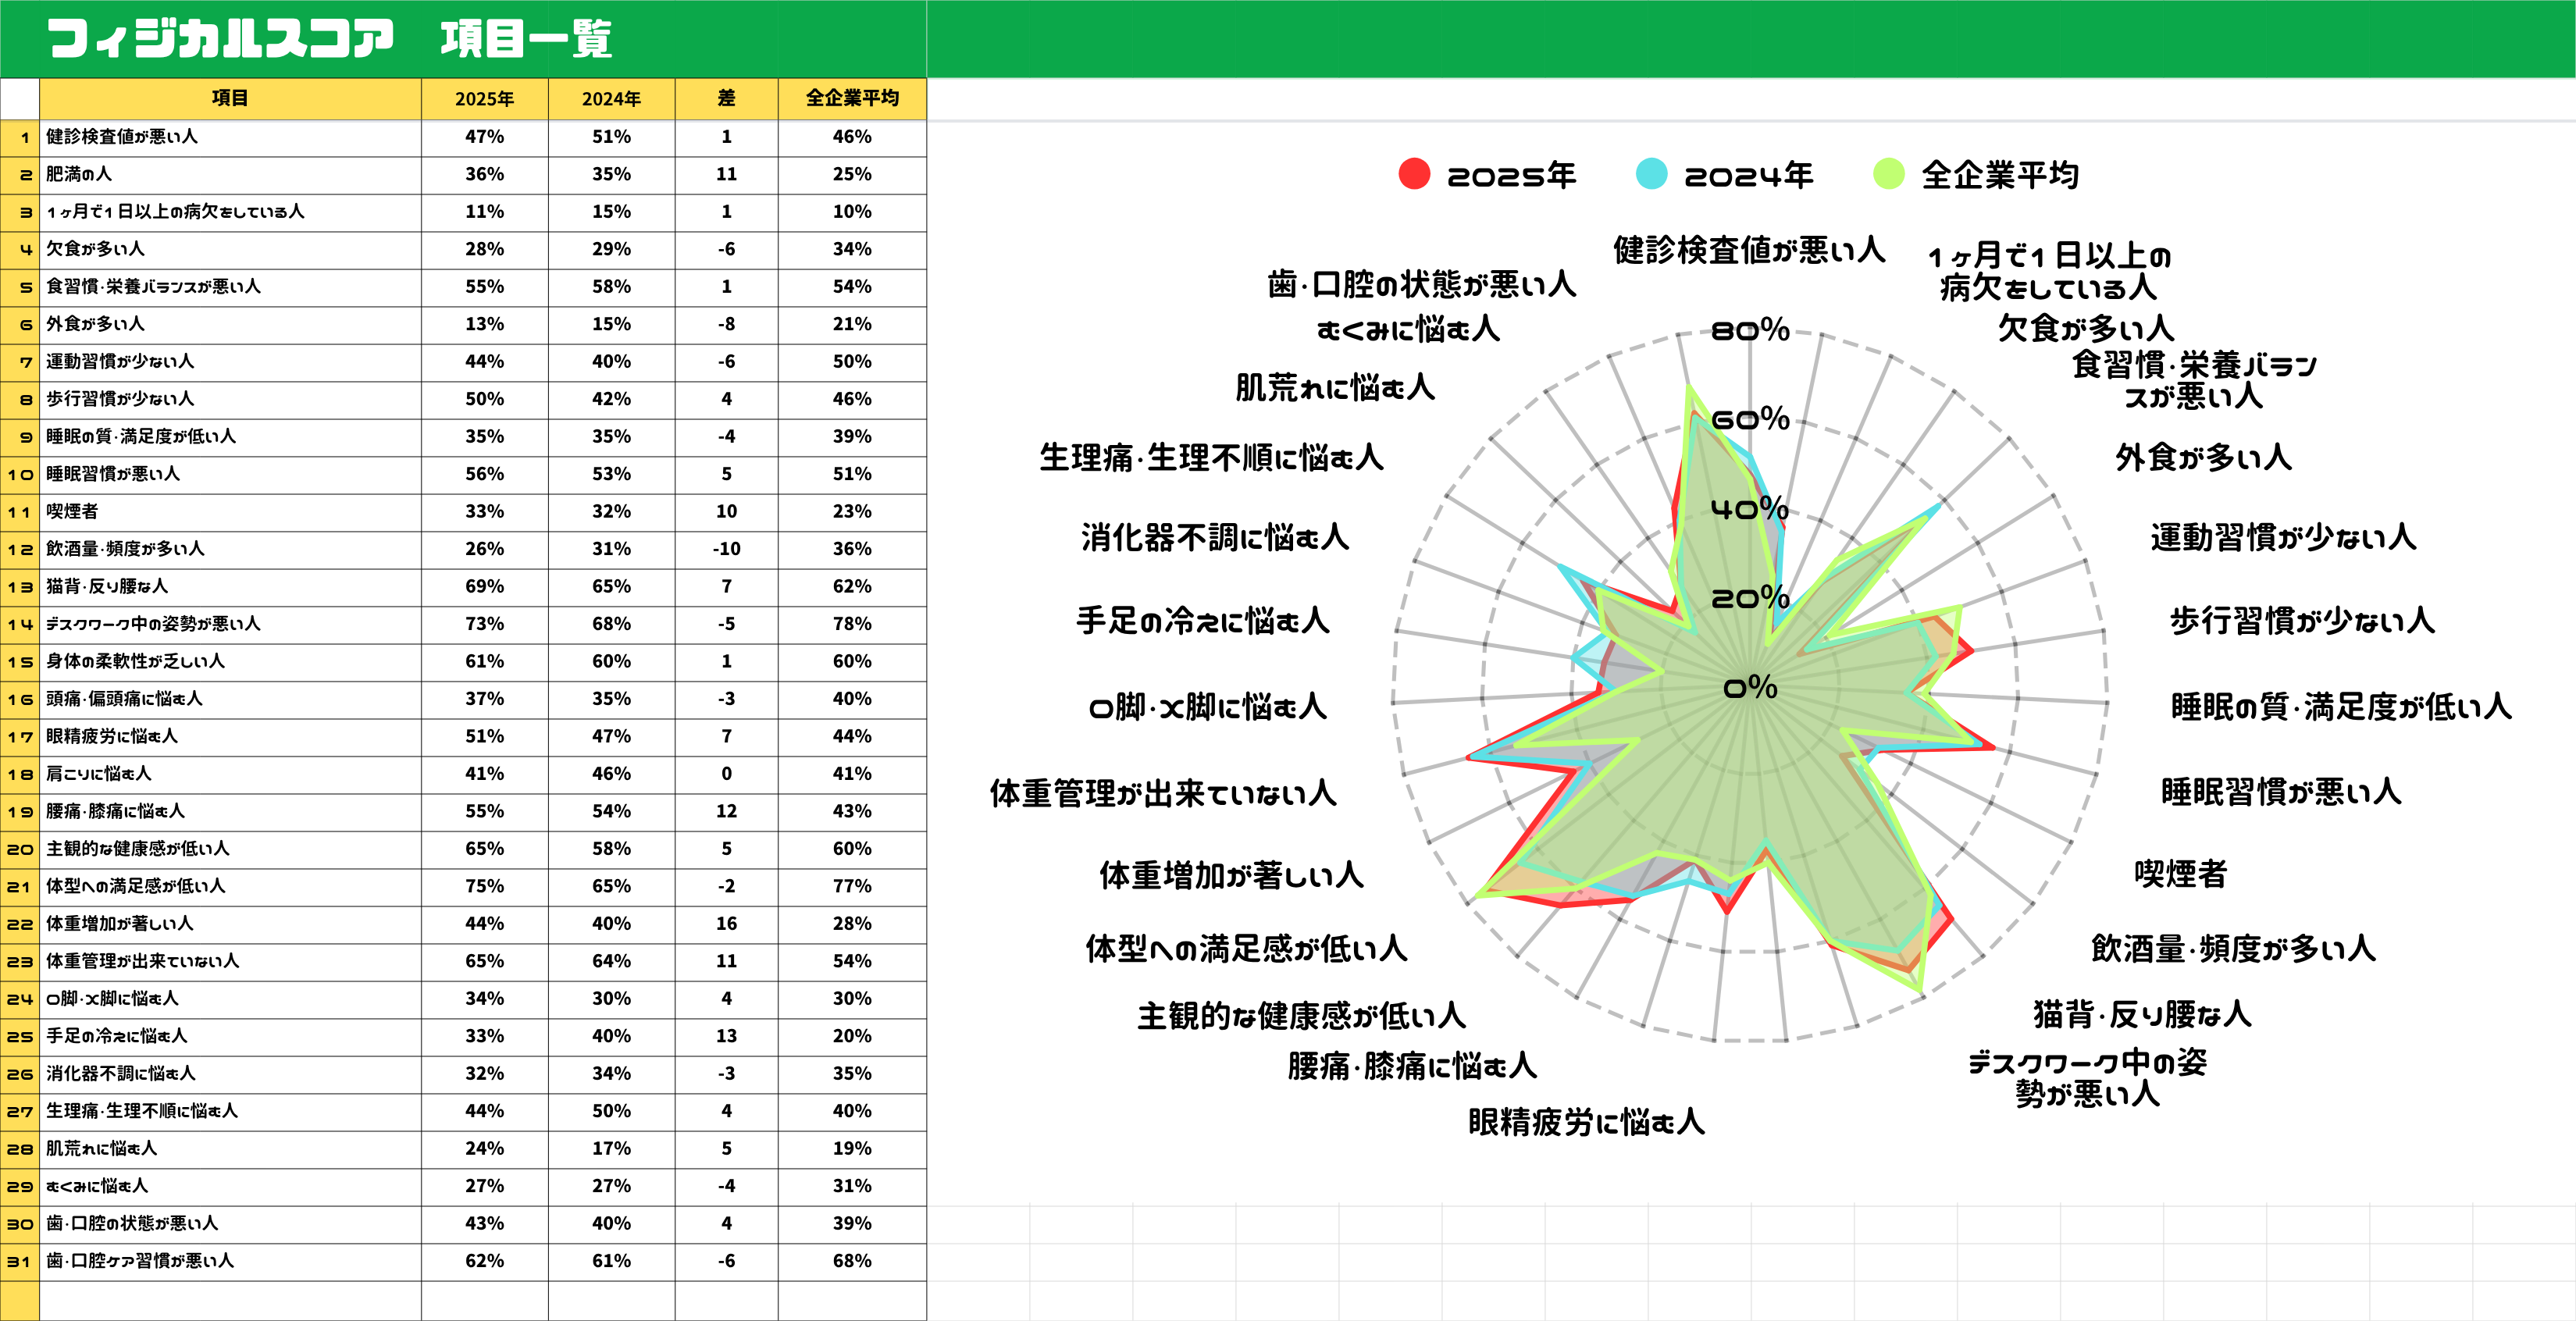Image resolution: width=2576 pixels, height=1321 pixels.
Task: Click the 75% value for 体型への満足感が低い人
Action: 484,886
